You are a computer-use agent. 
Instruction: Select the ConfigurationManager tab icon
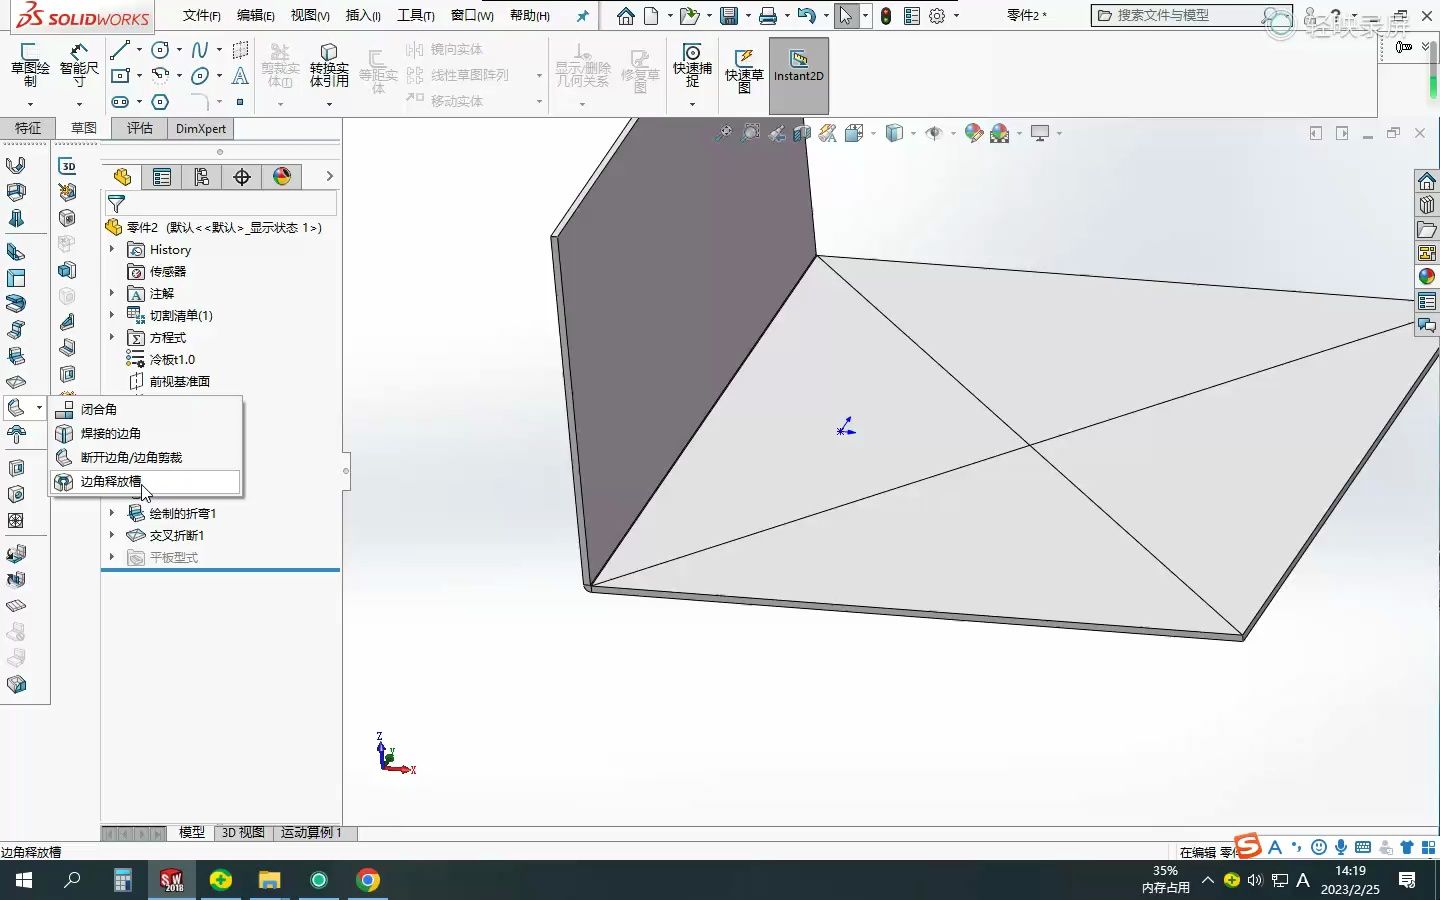[202, 176]
